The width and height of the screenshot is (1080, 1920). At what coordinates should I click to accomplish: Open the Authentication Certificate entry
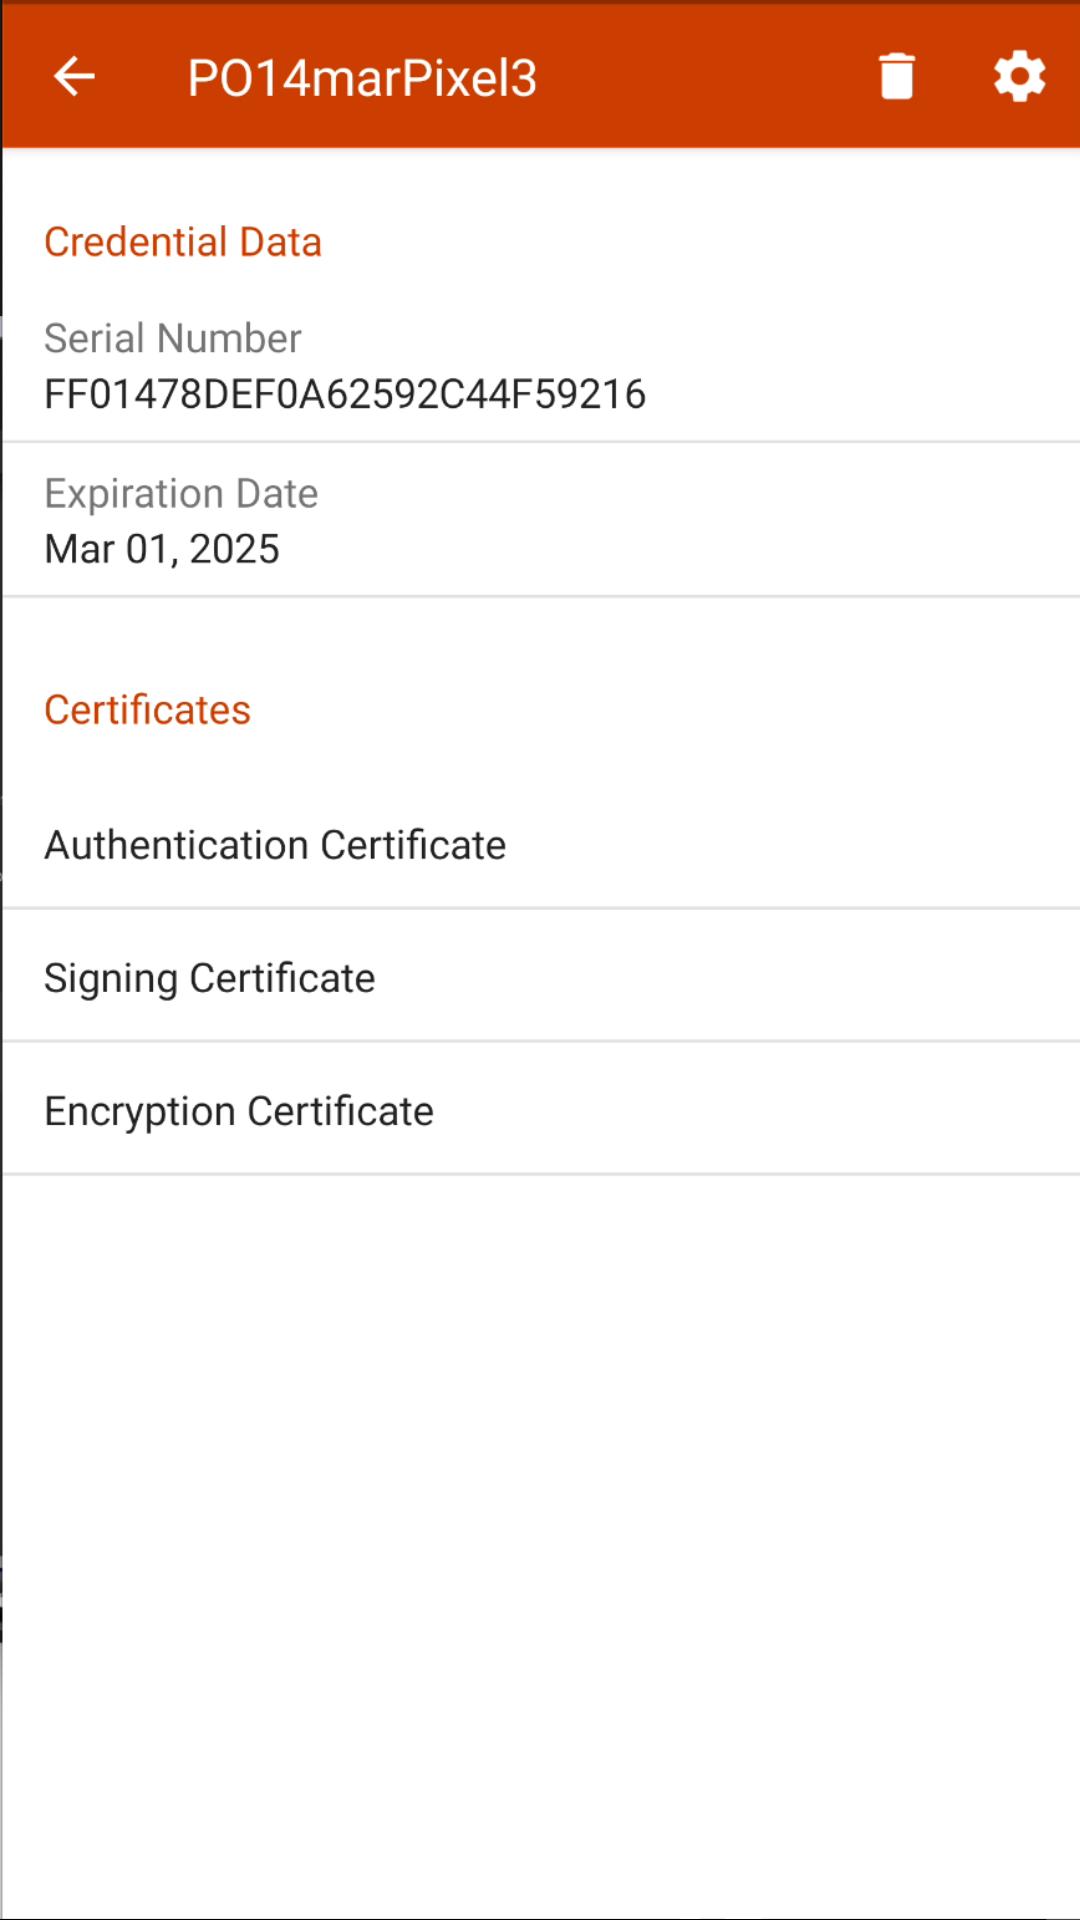(x=540, y=844)
